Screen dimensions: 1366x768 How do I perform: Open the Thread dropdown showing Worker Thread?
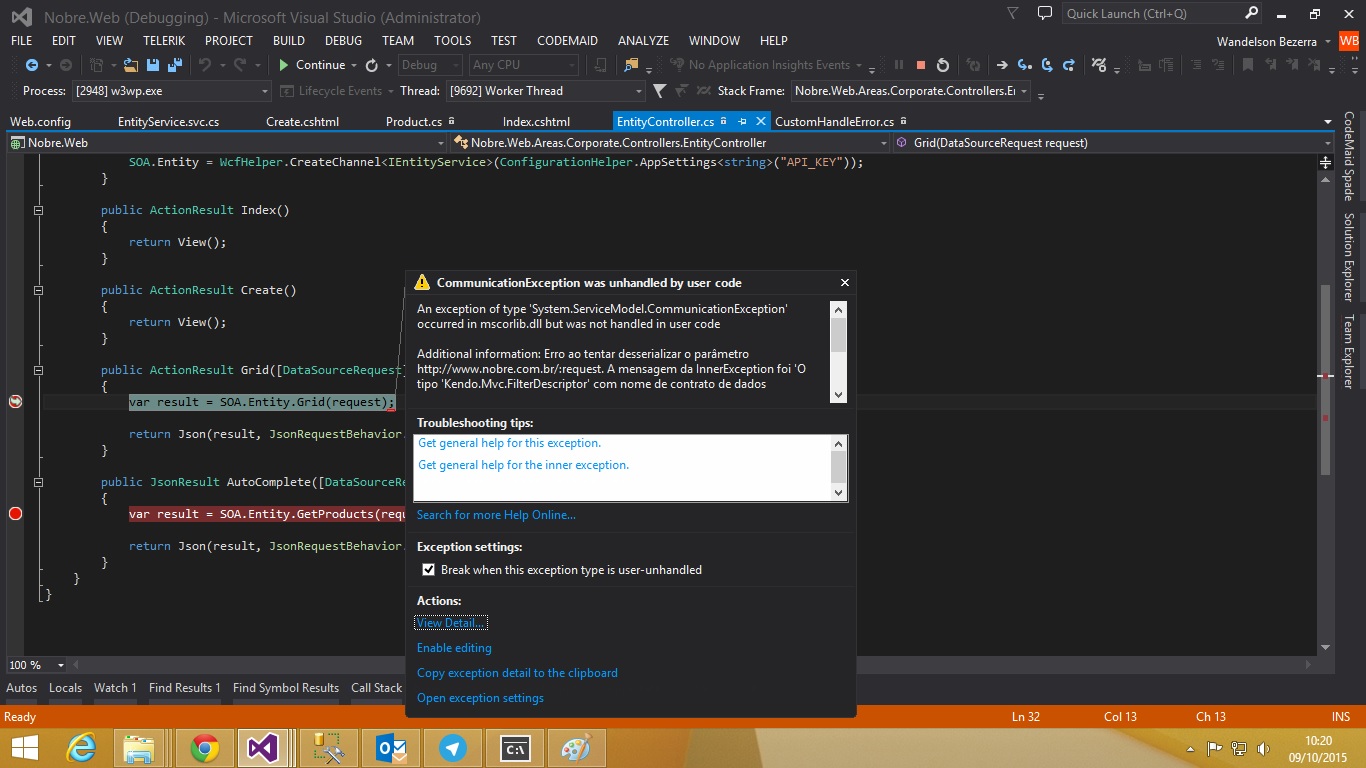point(545,91)
